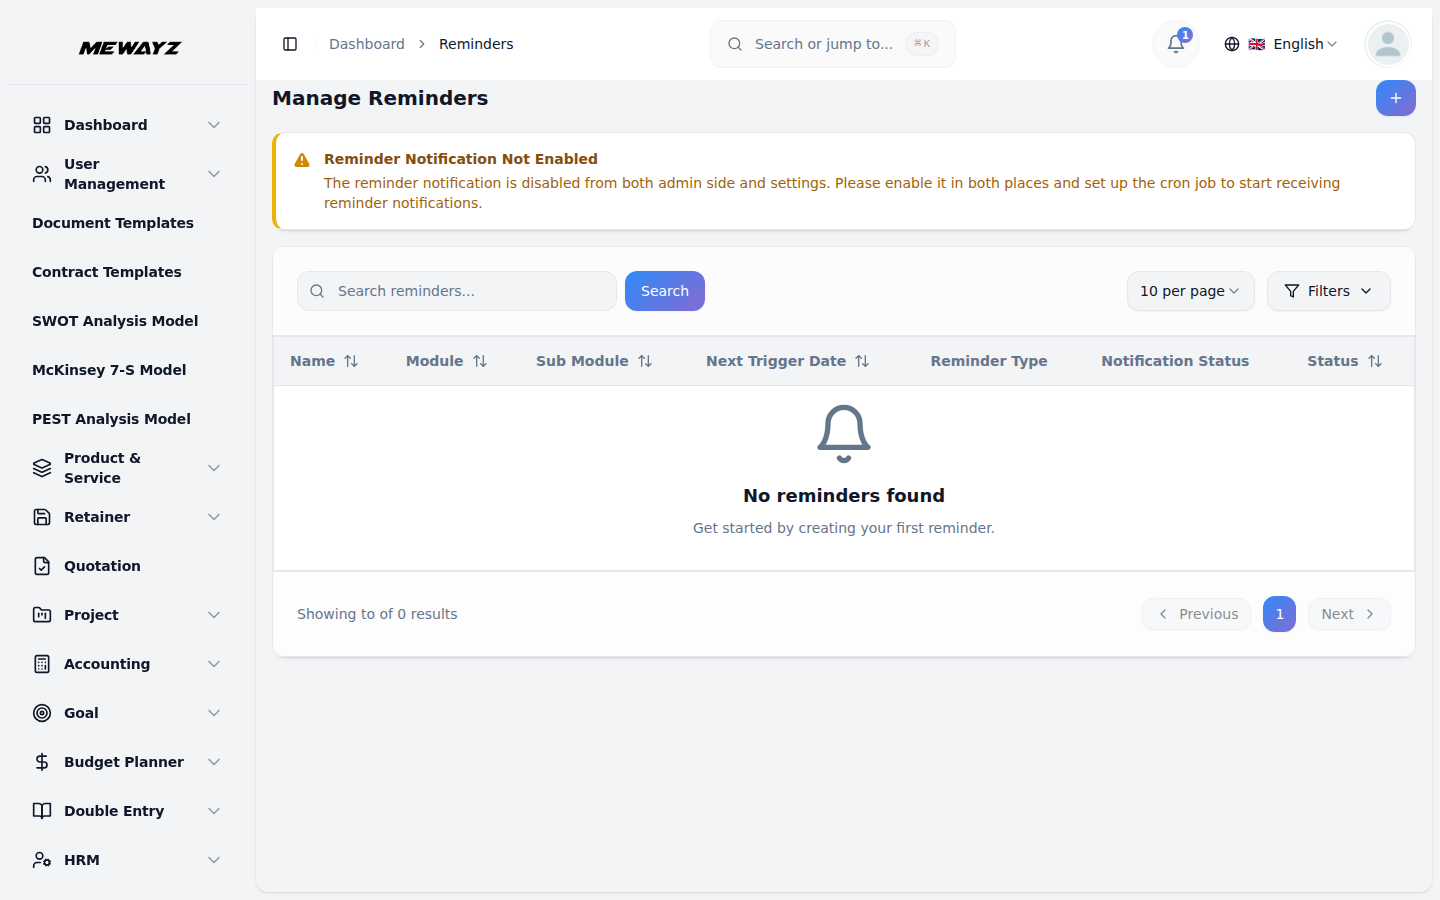Toggle the sidebar collapse icon
The image size is (1440, 900).
(290, 44)
